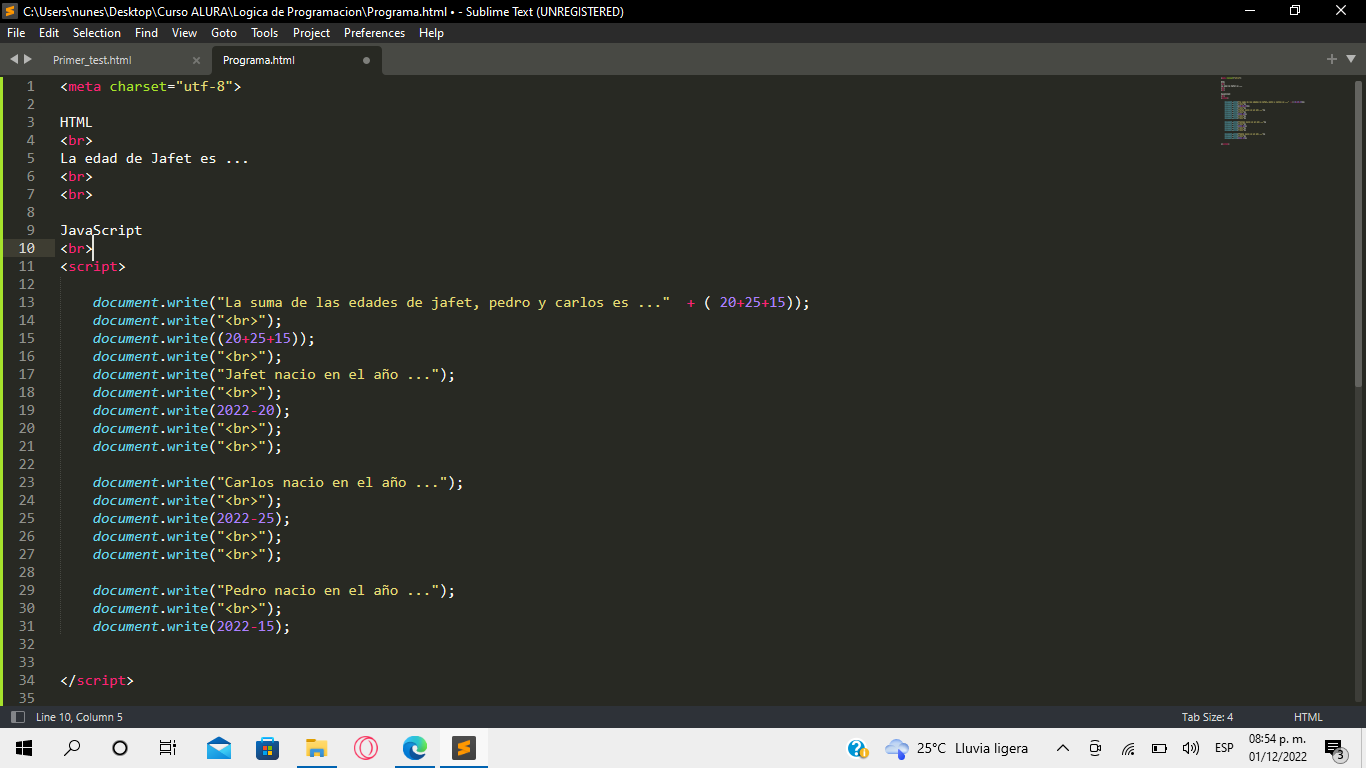Open the Windows Start menu
The height and width of the screenshot is (768, 1366).
24,748
